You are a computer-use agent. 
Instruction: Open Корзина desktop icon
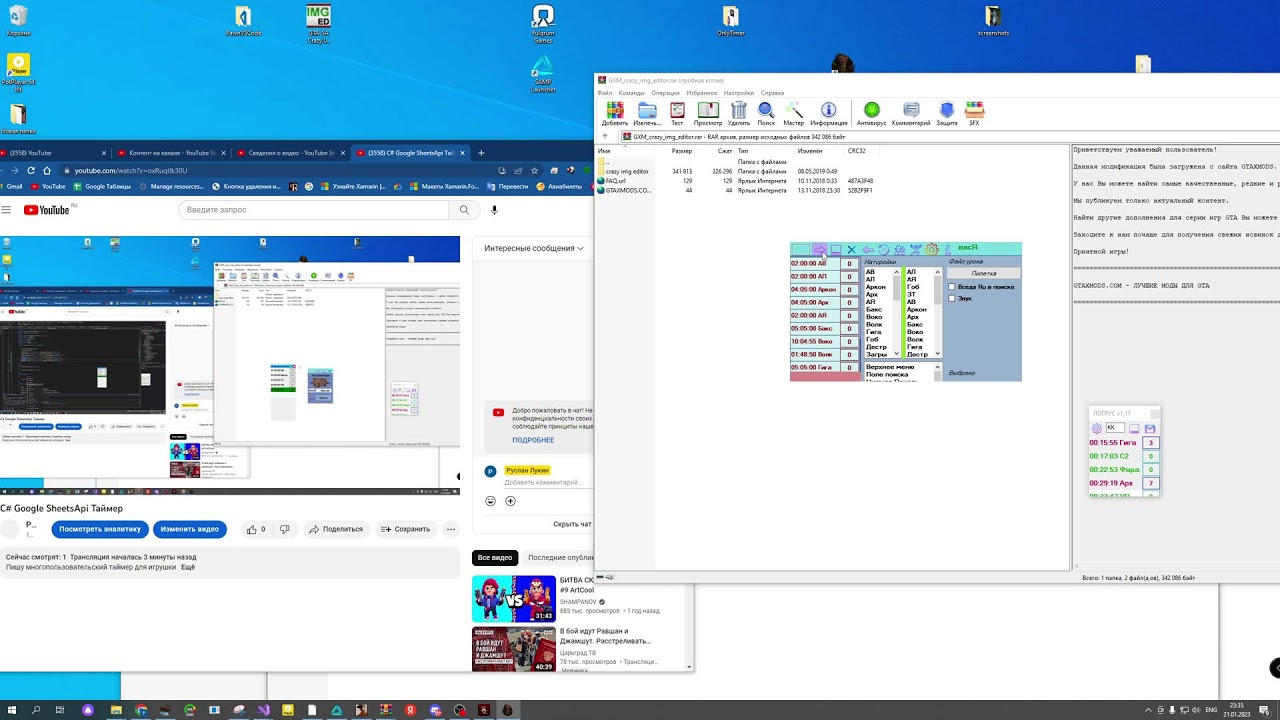(x=18, y=21)
